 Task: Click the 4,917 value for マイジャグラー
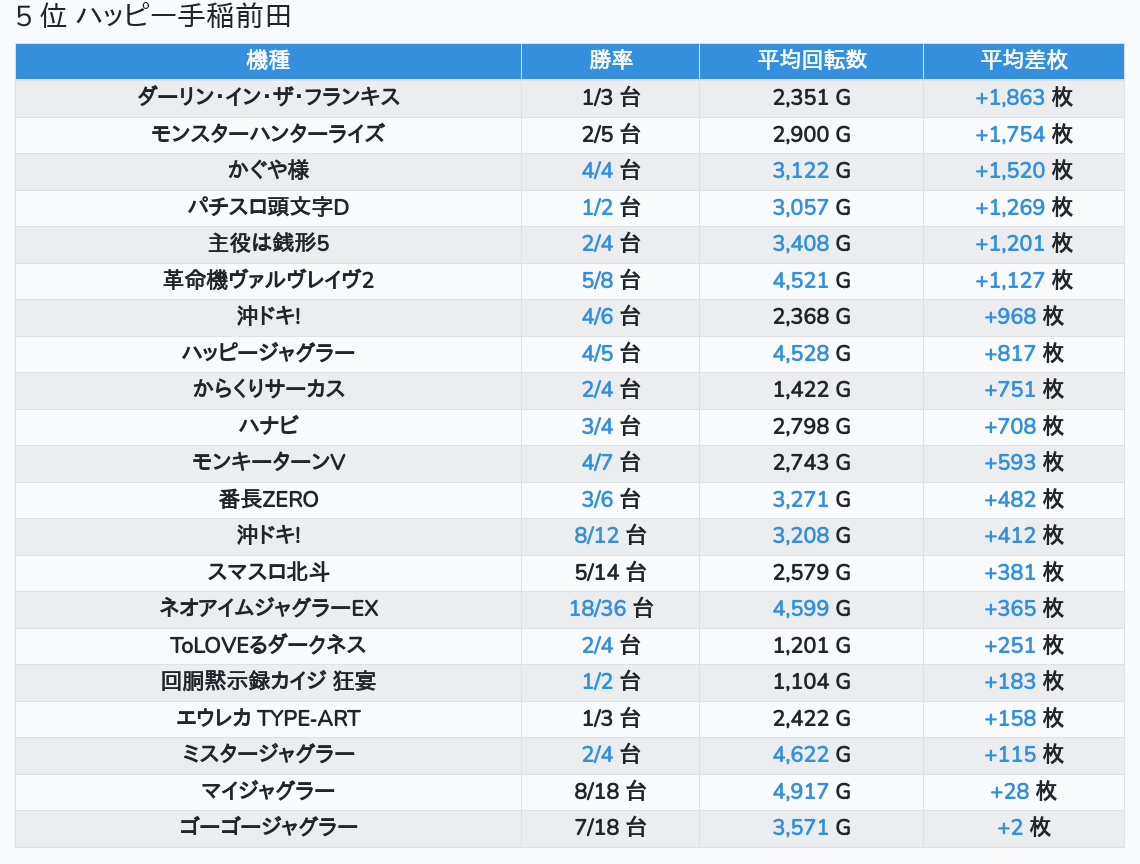click(x=800, y=791)
